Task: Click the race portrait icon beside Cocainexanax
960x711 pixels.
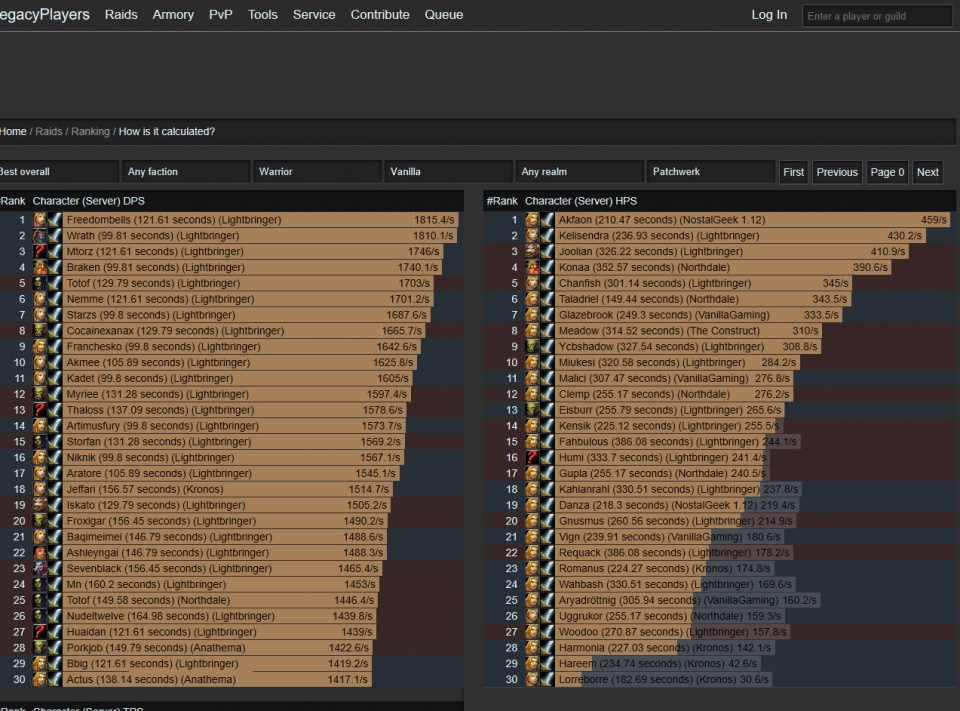Action: click(x=40, y=331)
